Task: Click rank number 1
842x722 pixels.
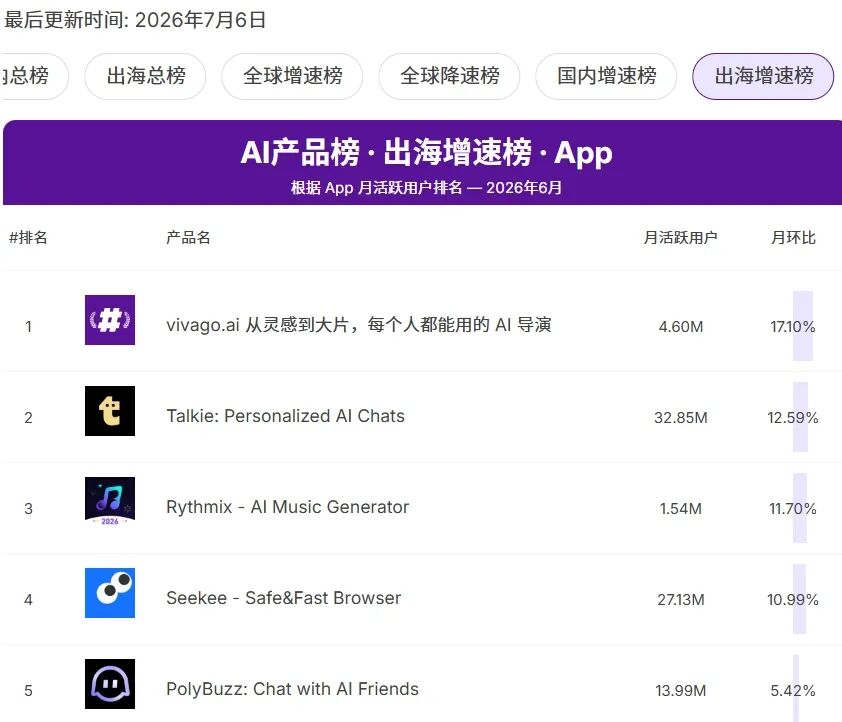Action: (28, 326)
